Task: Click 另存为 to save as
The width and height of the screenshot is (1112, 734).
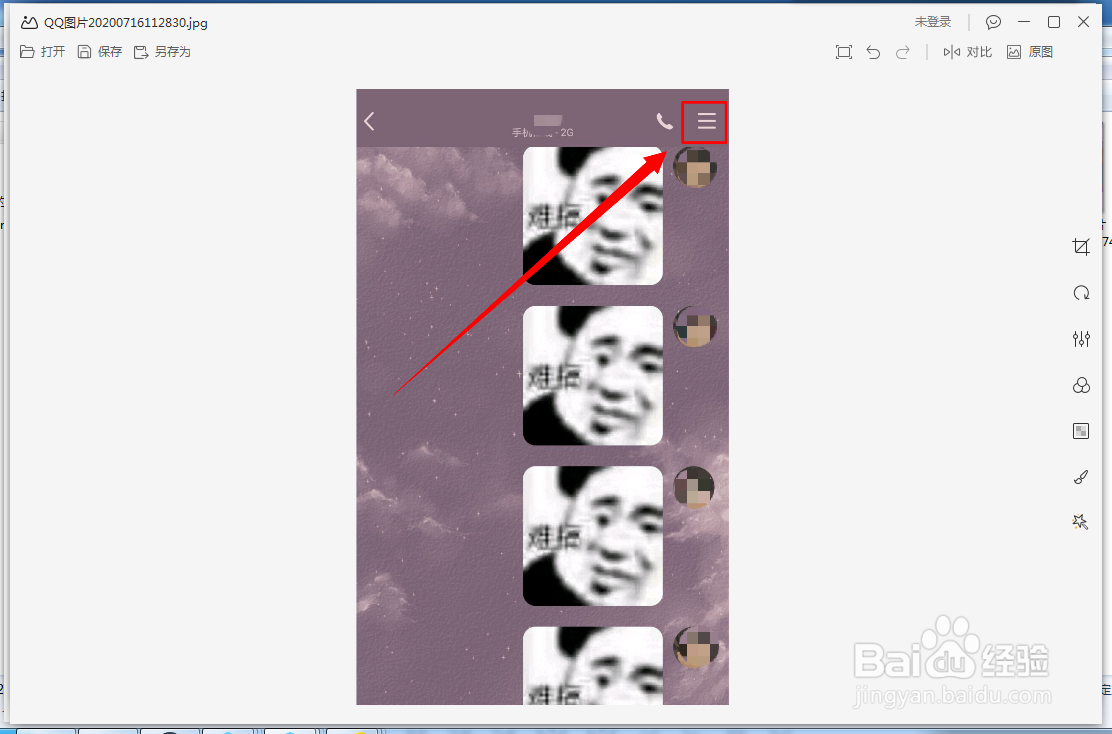Action: [x=162, y=52]
